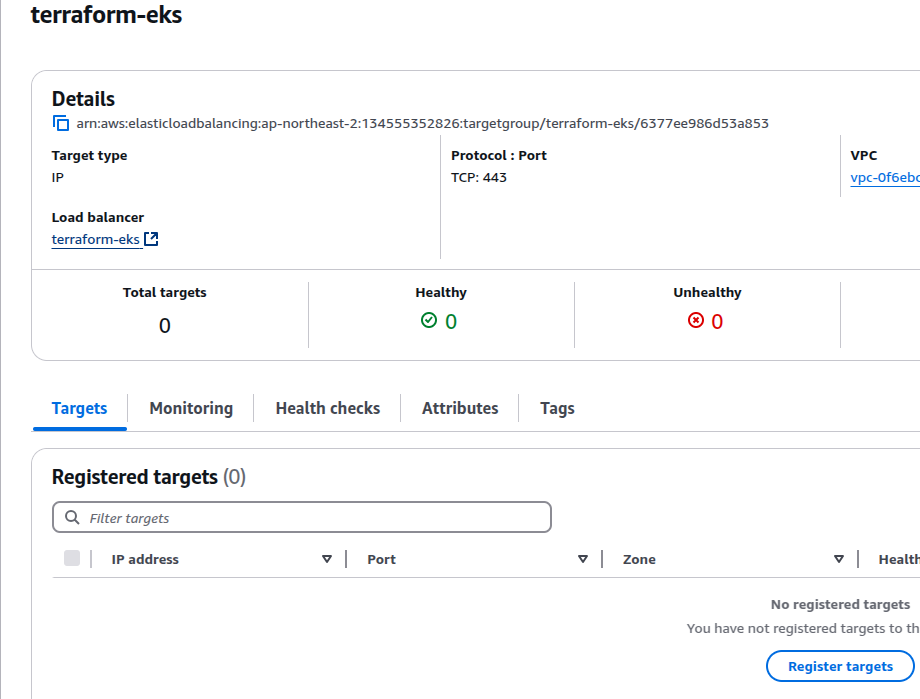Click the Target type IP value

(x=58, y=177)
